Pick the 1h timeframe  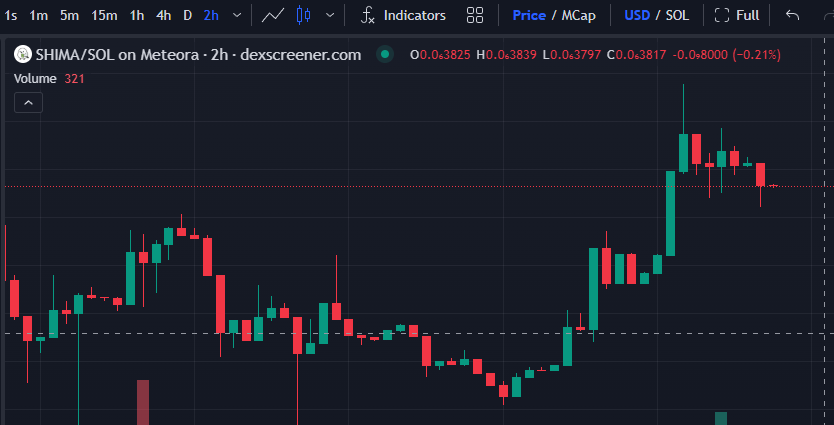point(137,15)
